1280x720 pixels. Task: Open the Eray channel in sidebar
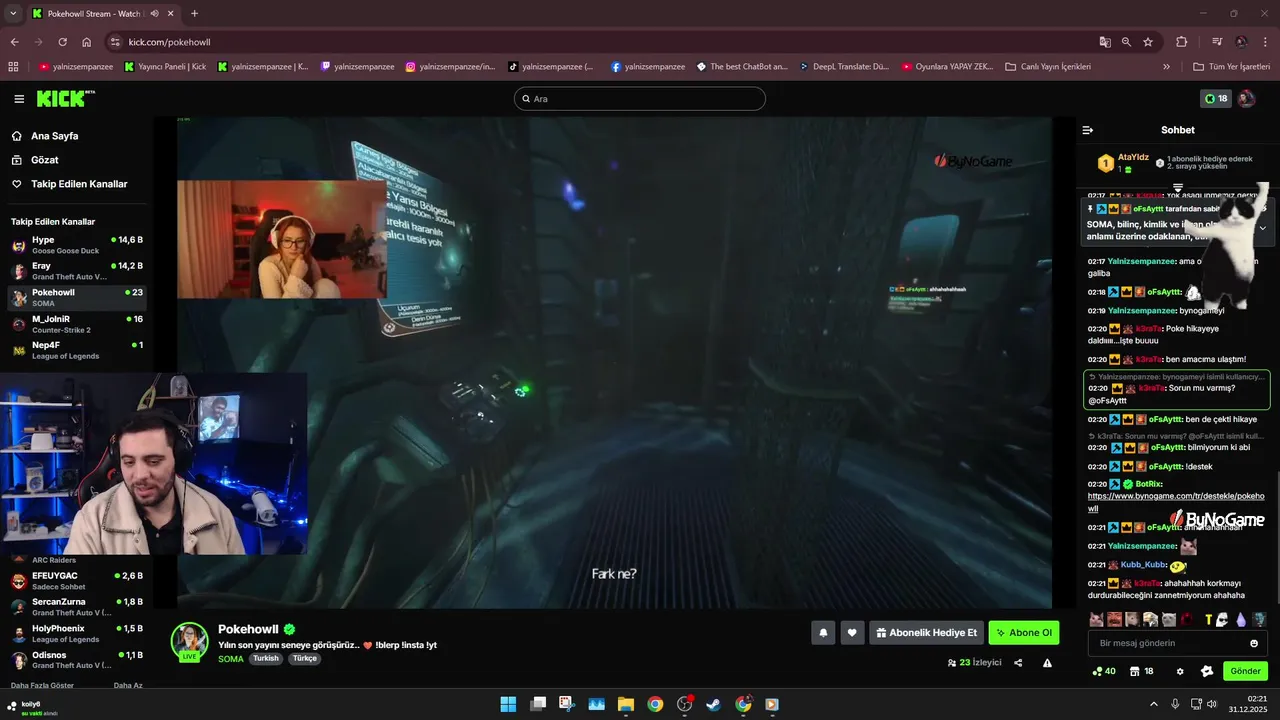coord(77,271)
